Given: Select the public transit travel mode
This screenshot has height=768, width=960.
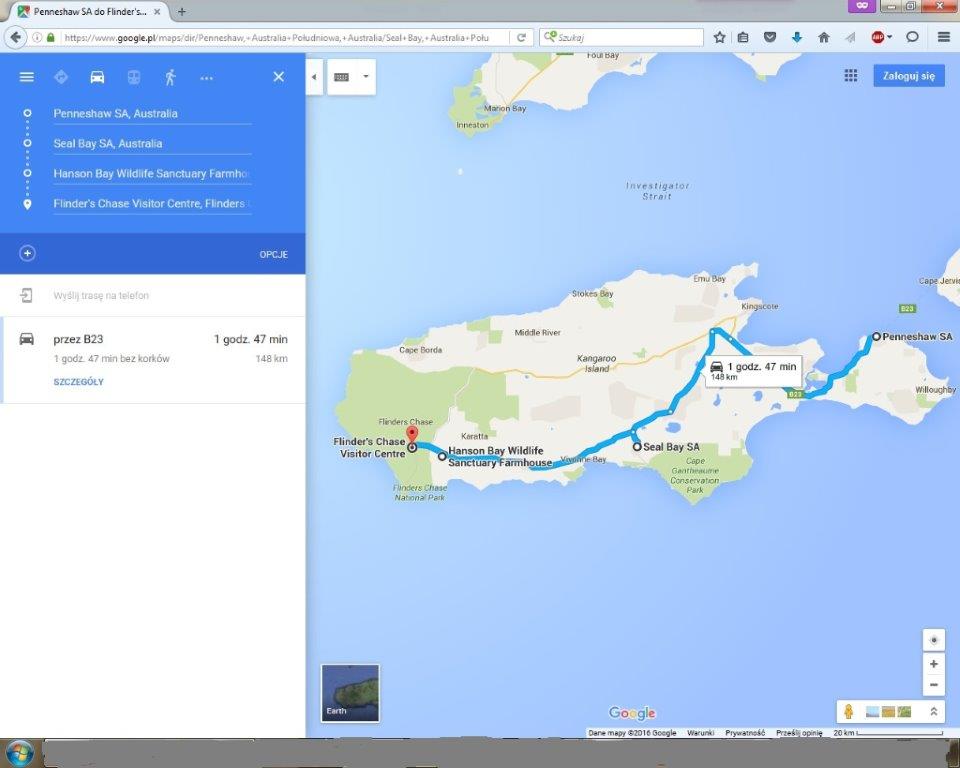Looking at the screenshot, I should pos(133,77).
